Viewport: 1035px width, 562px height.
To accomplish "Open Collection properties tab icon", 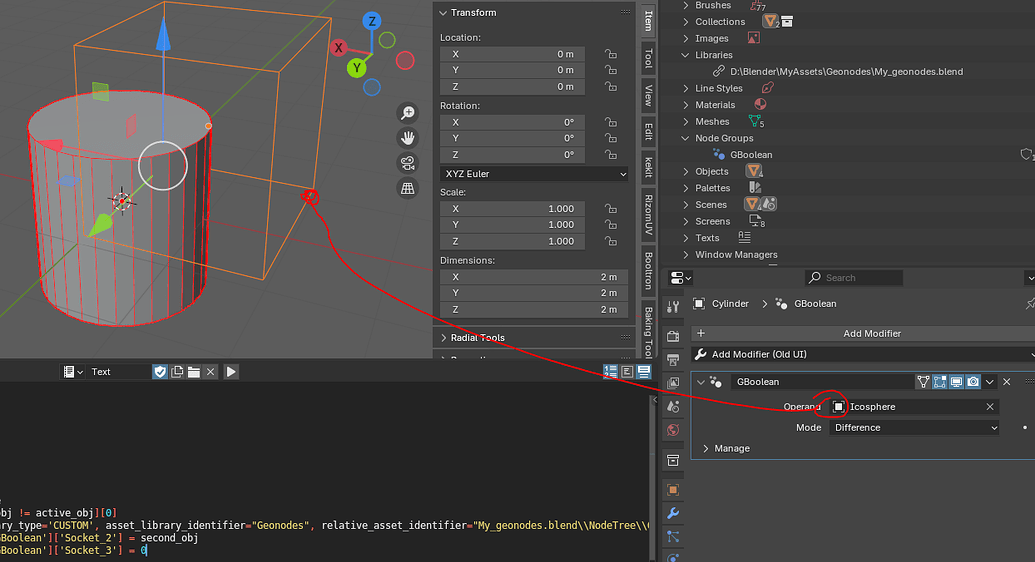I will (x=673, y=460).
